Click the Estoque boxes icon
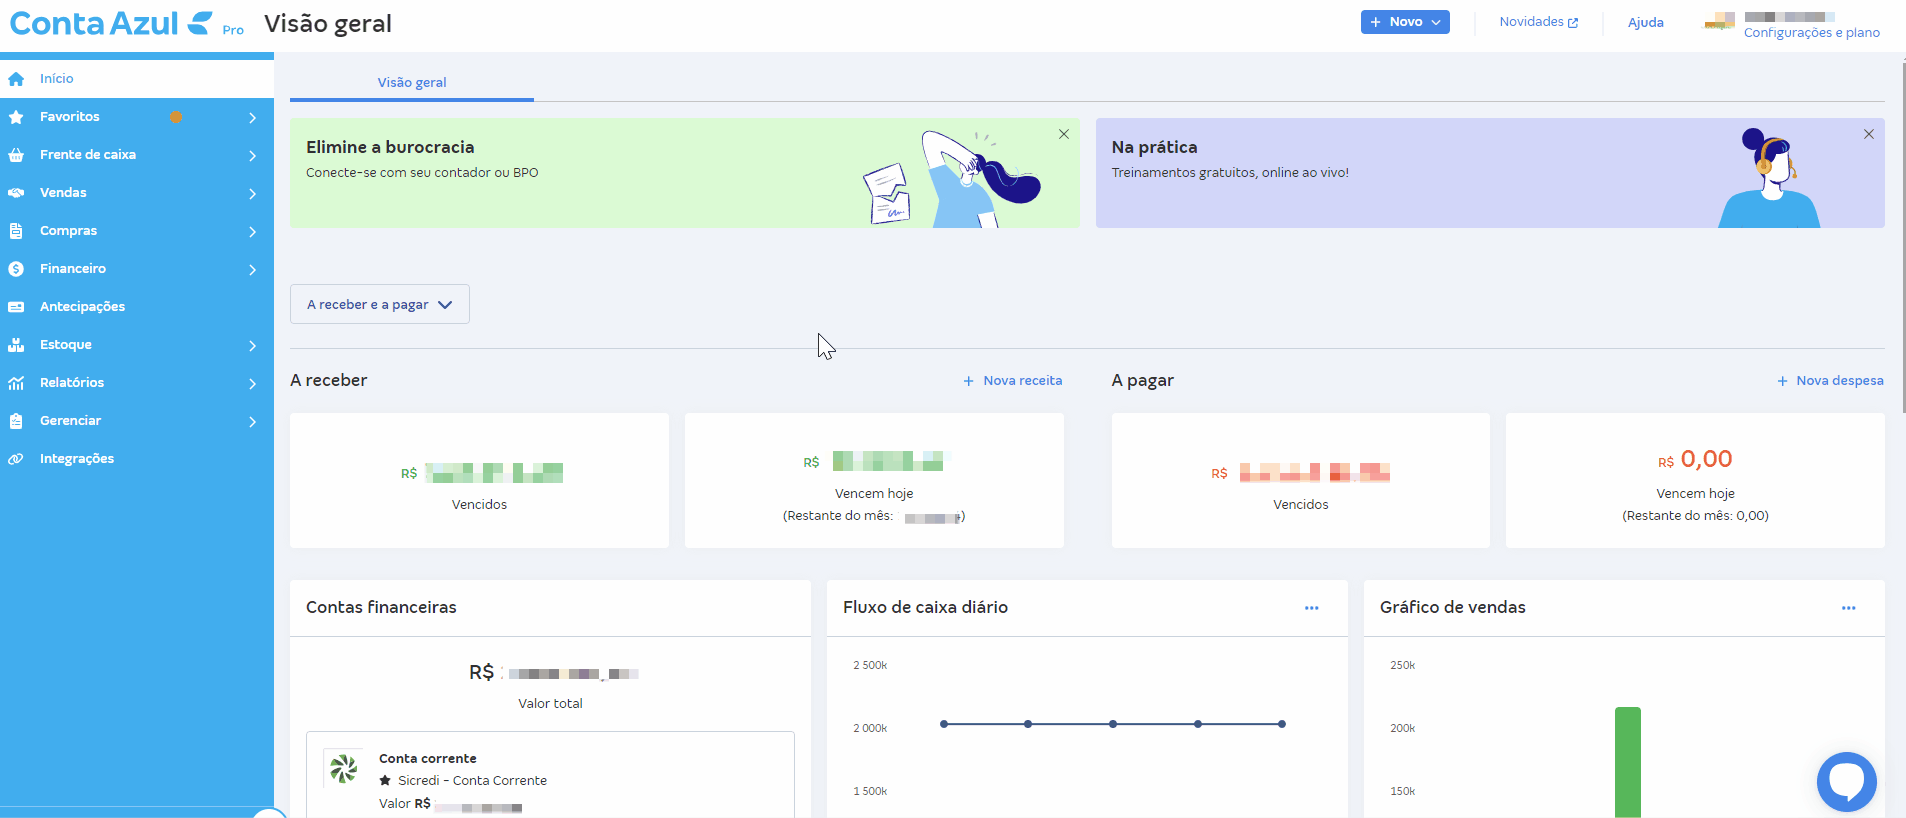The height and width of the screenshot is (818, 1906). click(x=16, y=345)
